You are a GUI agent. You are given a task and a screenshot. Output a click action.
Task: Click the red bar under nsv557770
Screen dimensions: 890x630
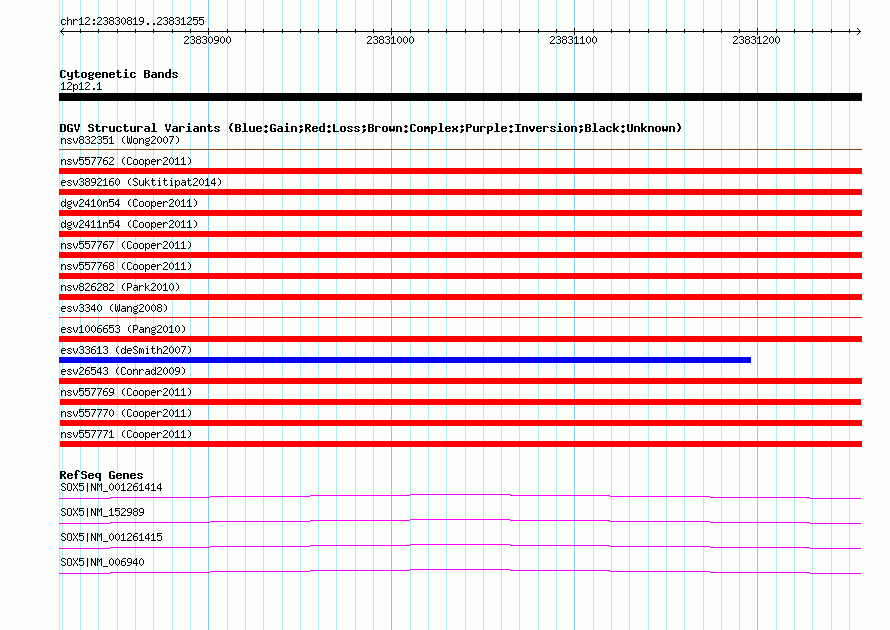pos(460,423)
